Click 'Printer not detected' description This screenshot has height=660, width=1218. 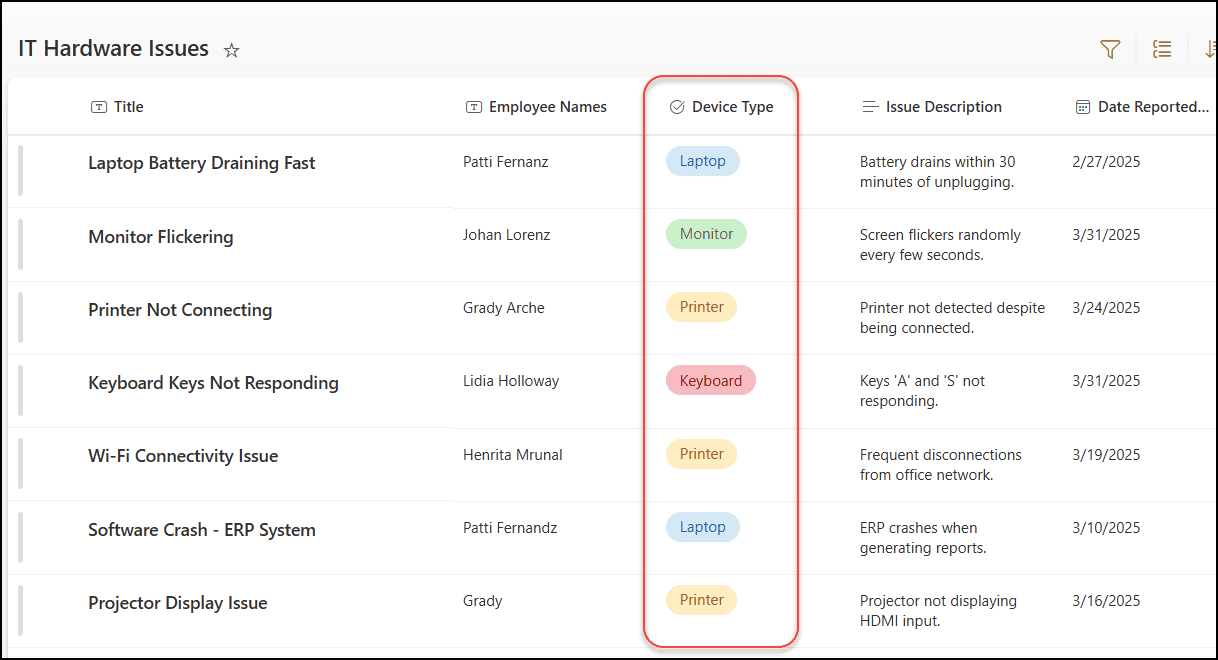[952, 318]
